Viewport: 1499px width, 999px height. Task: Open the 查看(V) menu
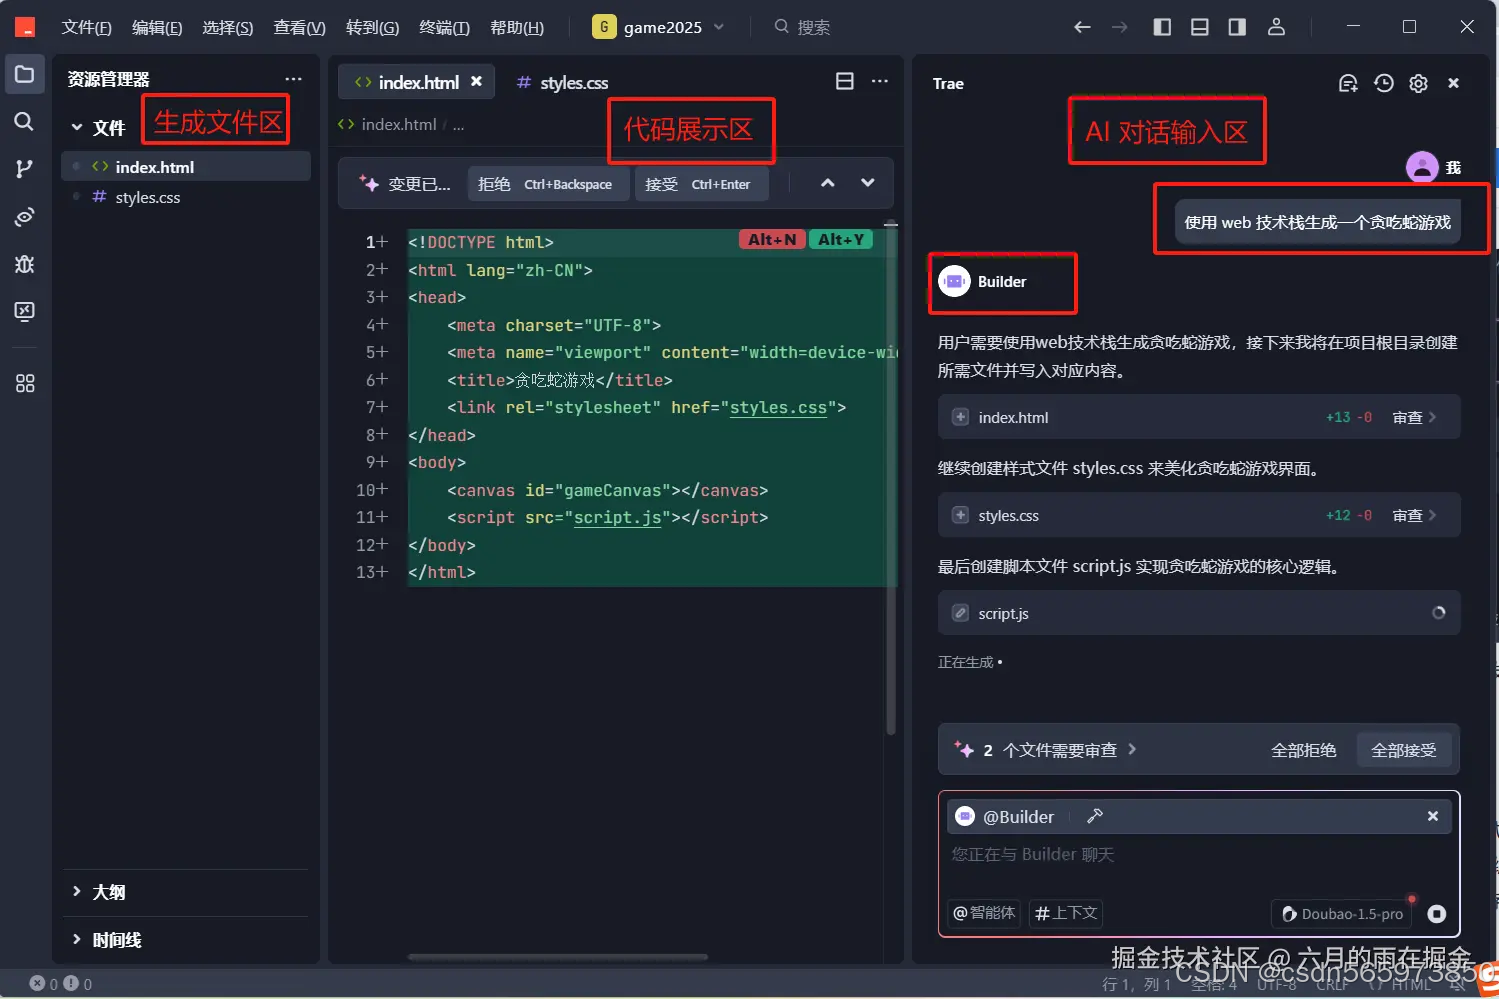300,27
